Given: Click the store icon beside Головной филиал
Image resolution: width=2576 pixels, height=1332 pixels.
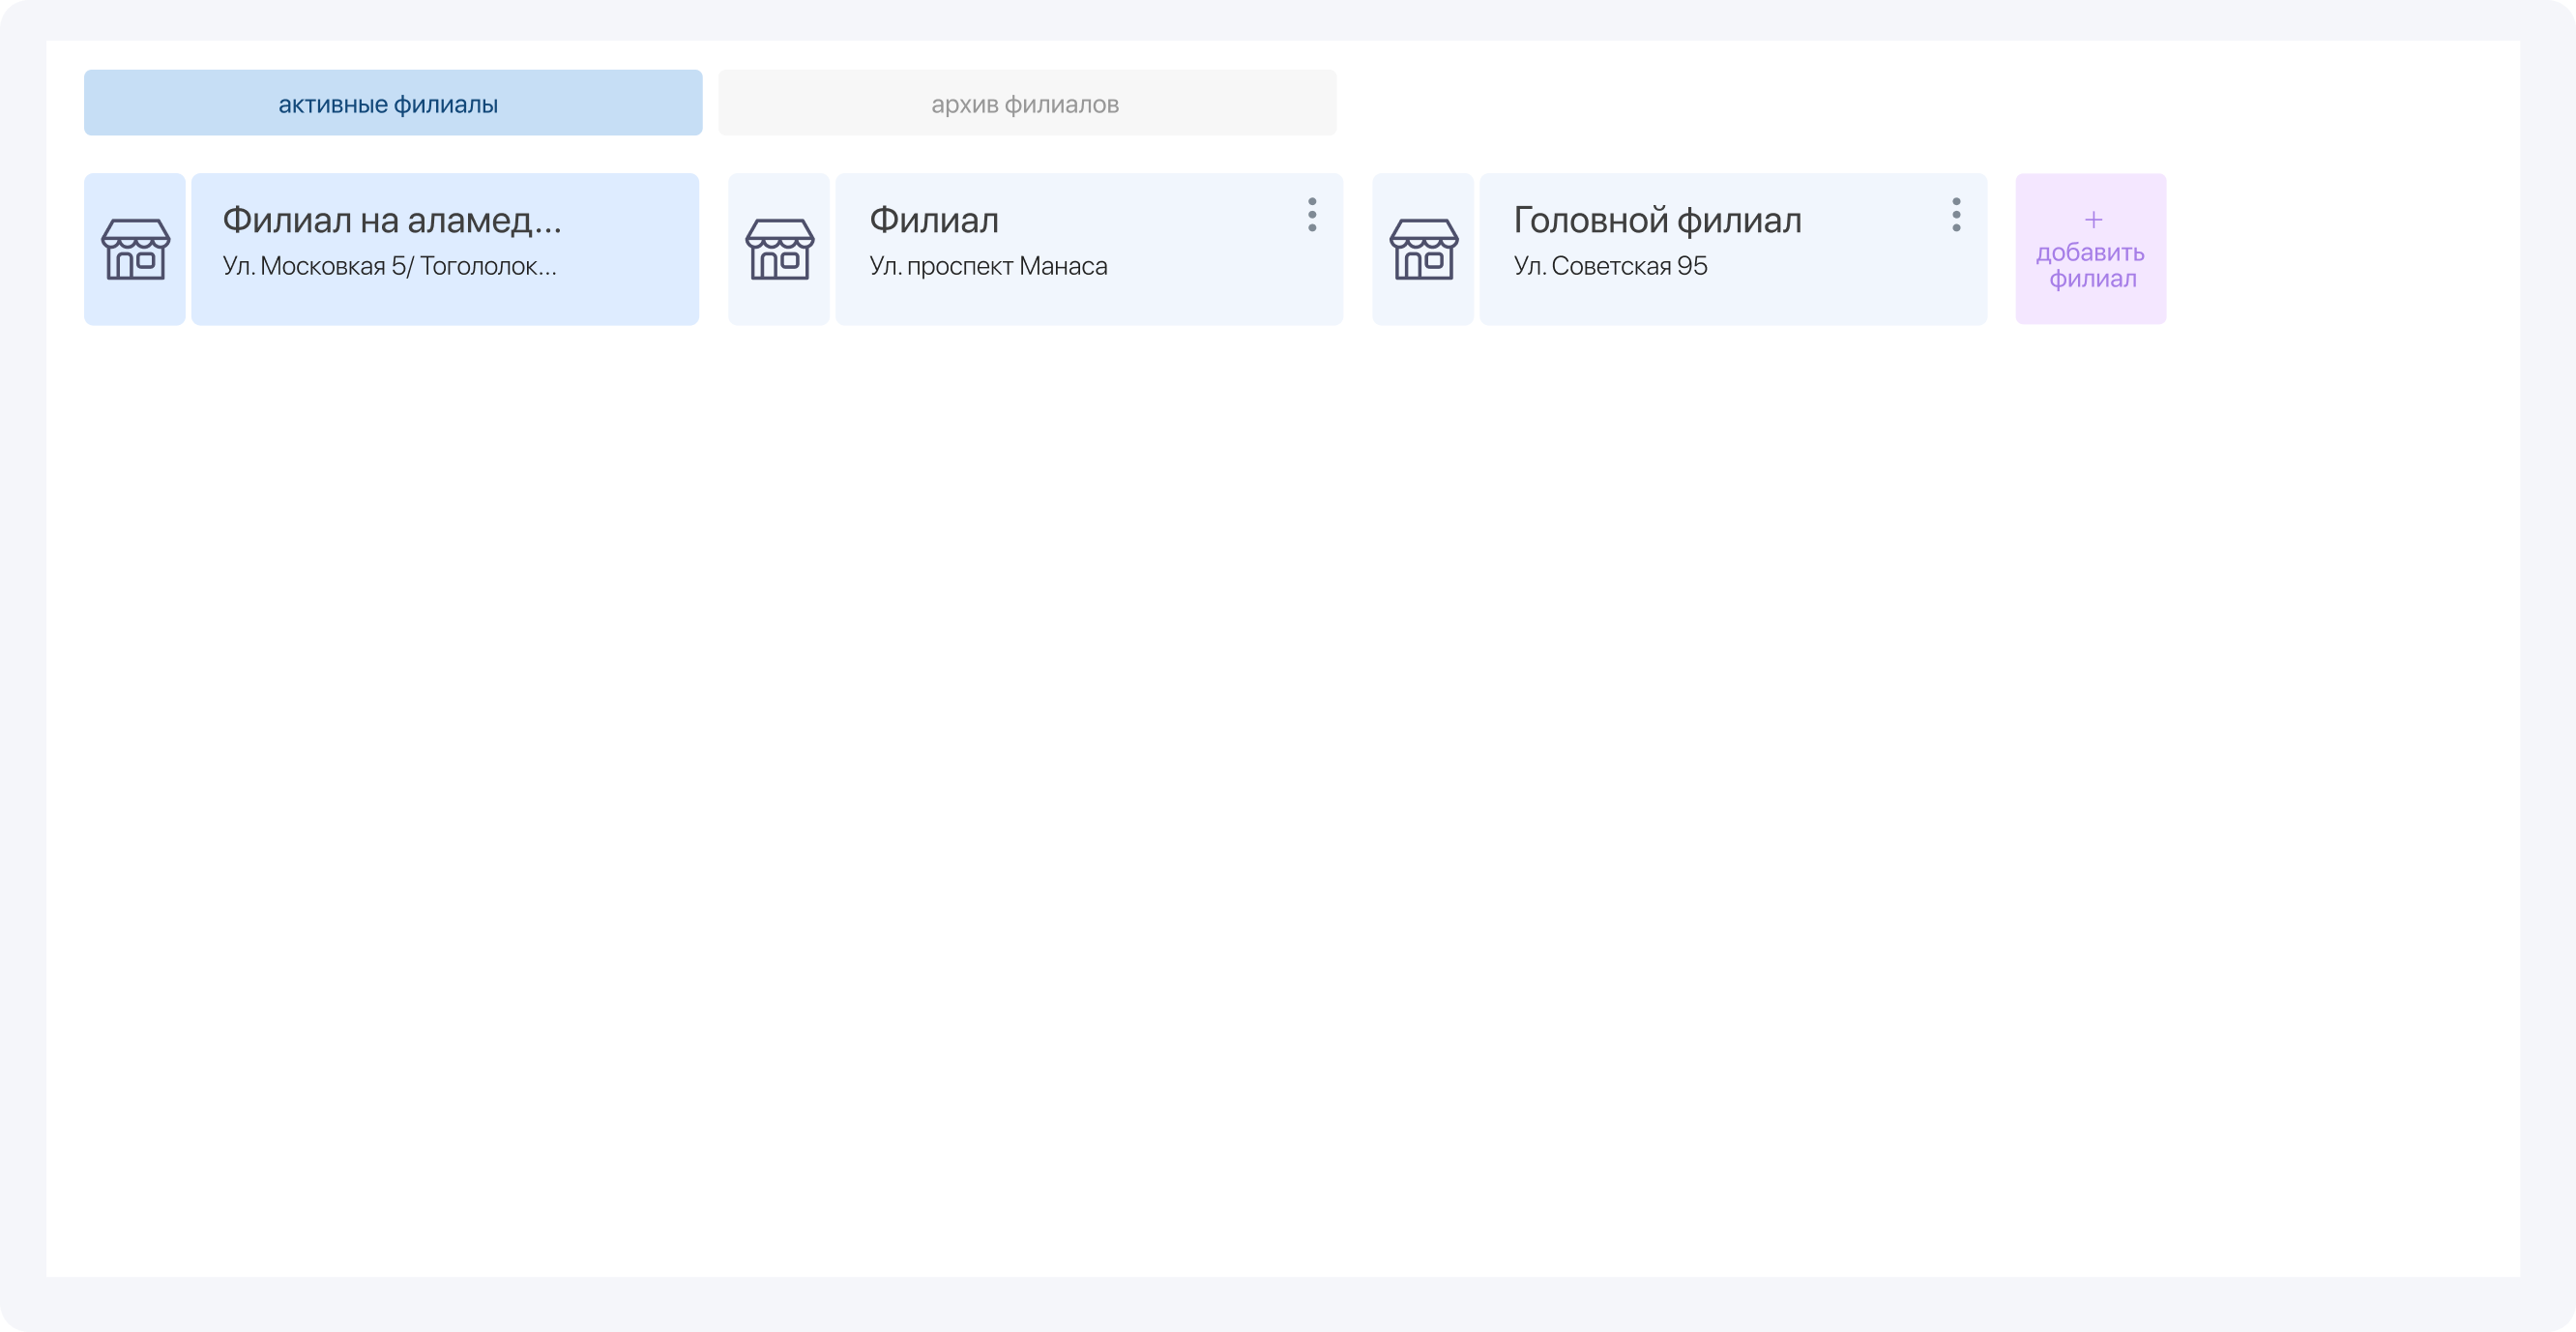Looking at the screenshot, I should [x=1423, y=249].
